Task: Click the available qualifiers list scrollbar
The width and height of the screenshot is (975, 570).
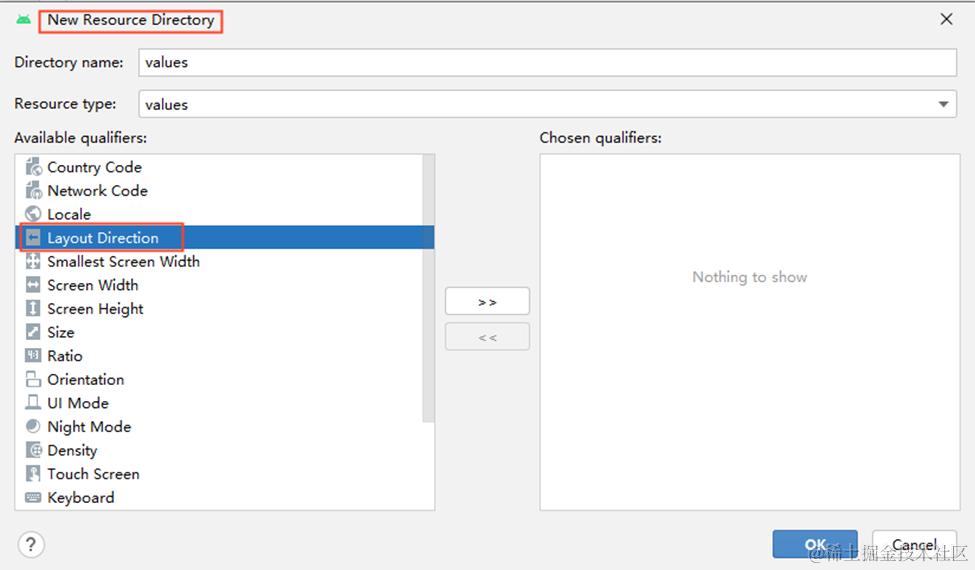Action: (x=428, y=289)
